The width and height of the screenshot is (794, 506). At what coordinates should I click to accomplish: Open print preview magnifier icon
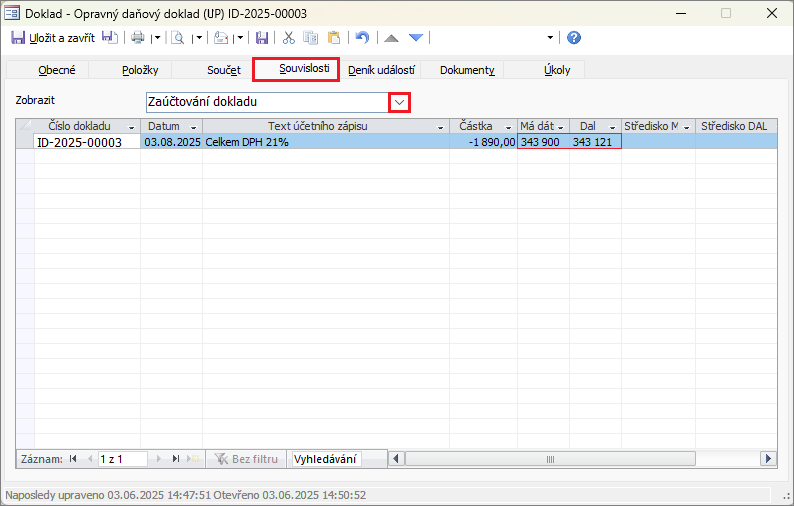click(178, 37)
